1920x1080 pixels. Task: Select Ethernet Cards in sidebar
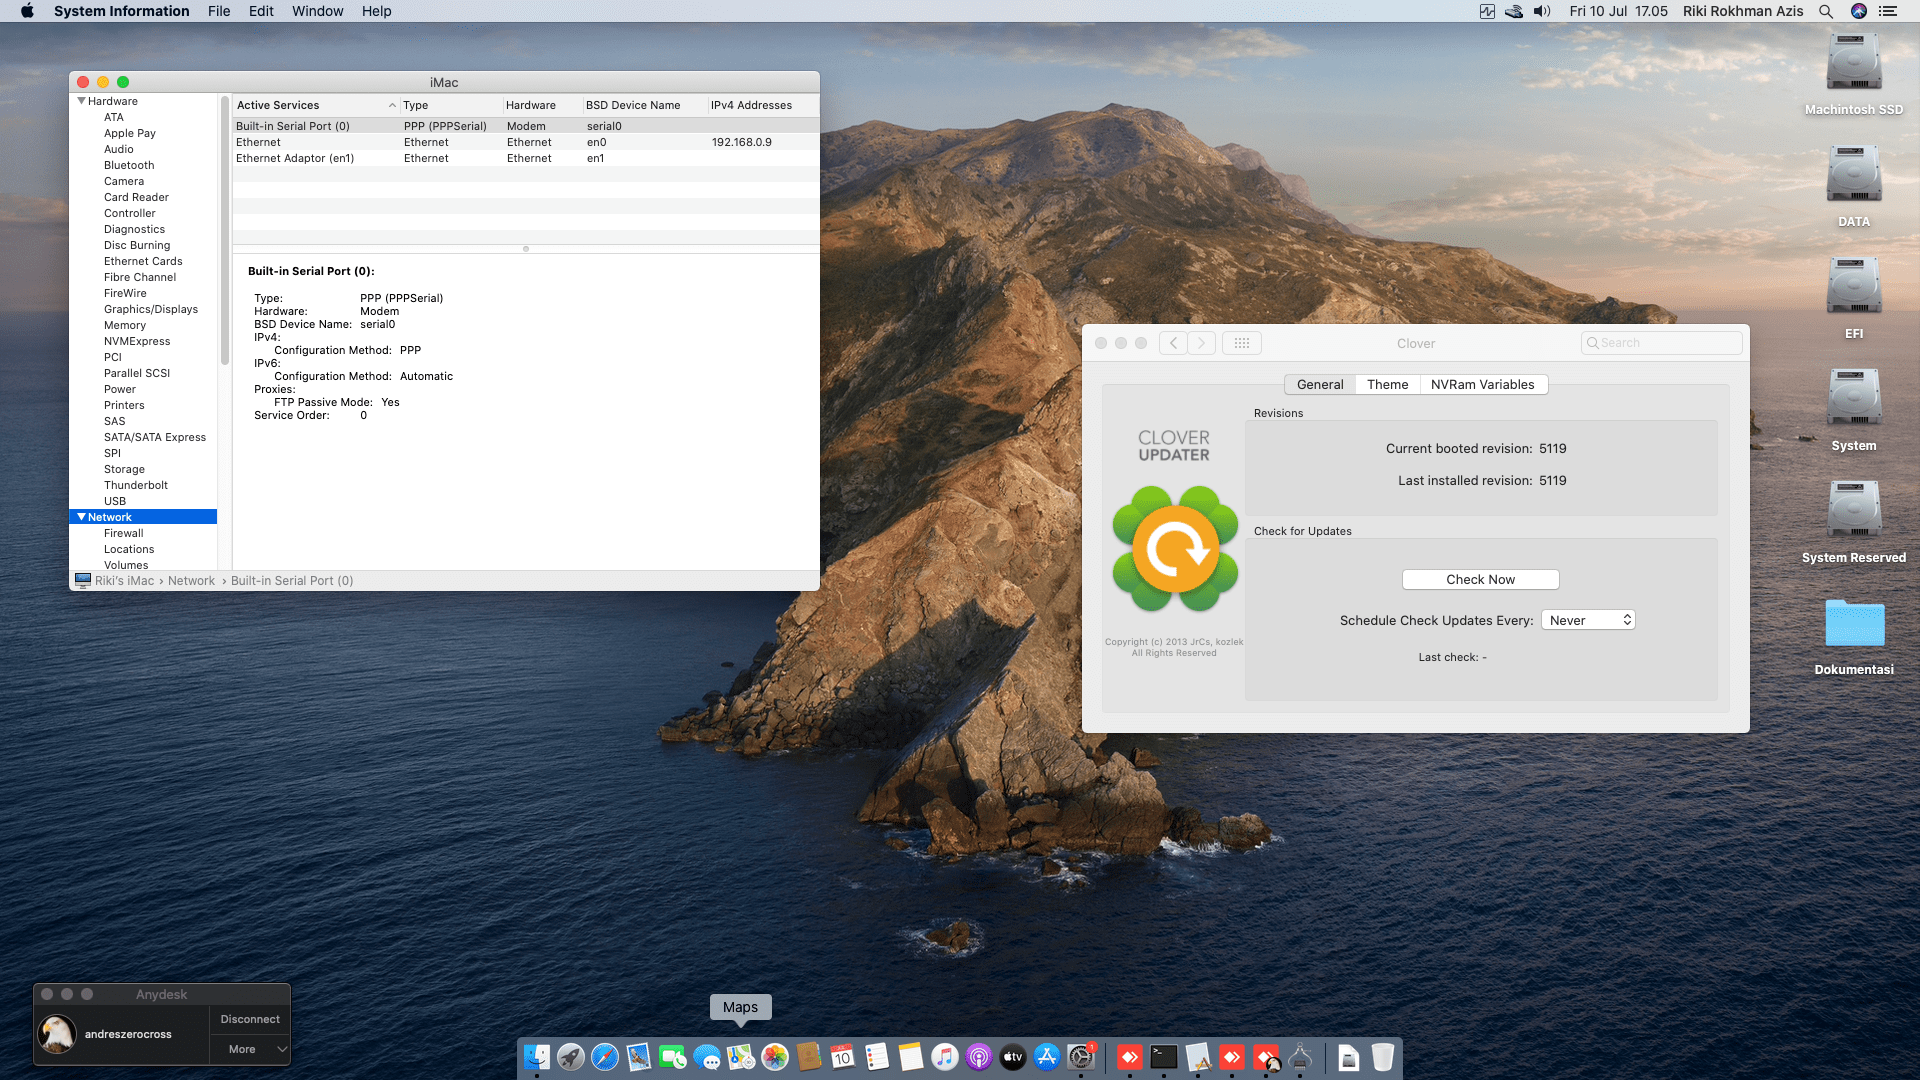pos(143,261)
